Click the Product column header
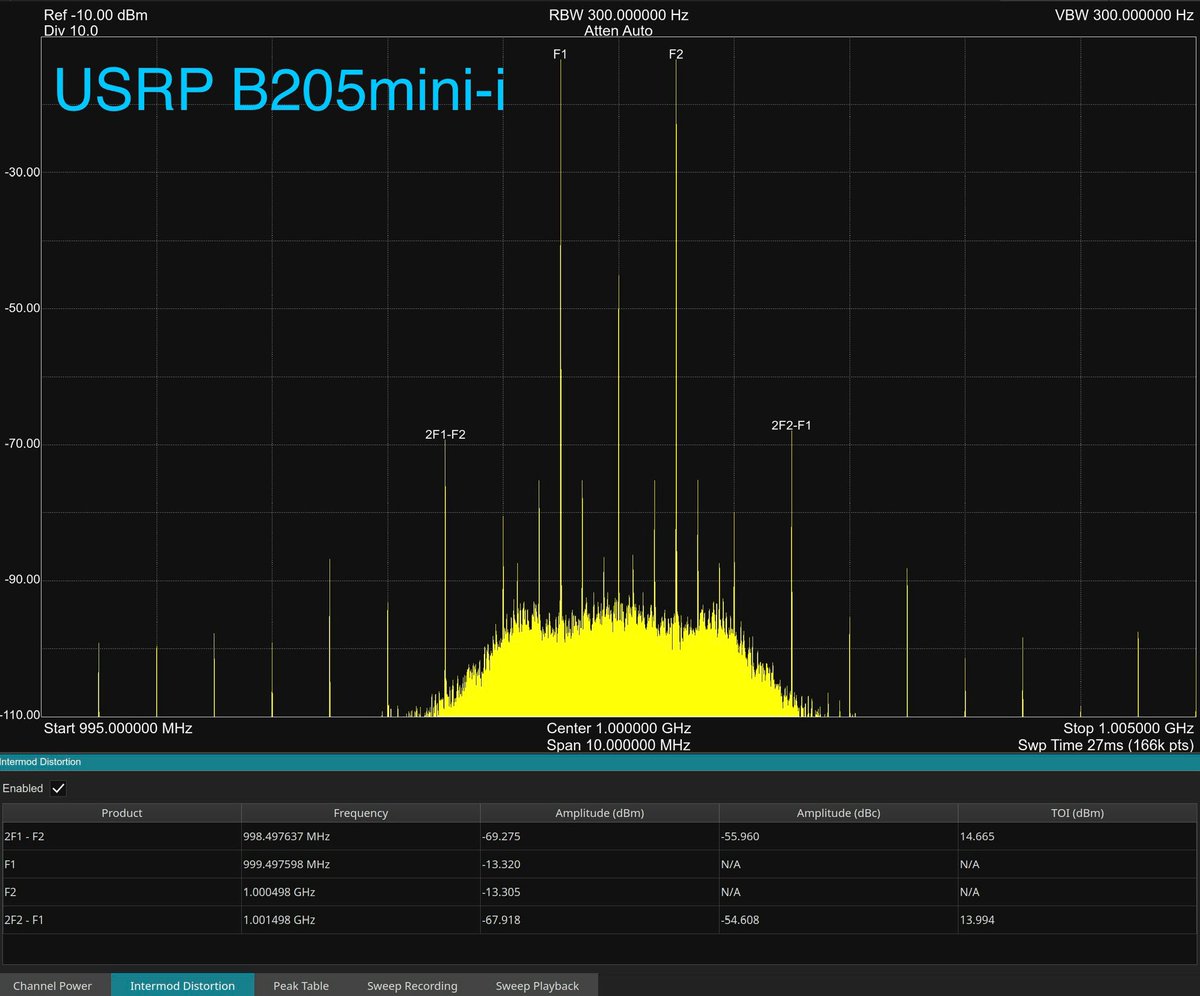 coord(122,813)
